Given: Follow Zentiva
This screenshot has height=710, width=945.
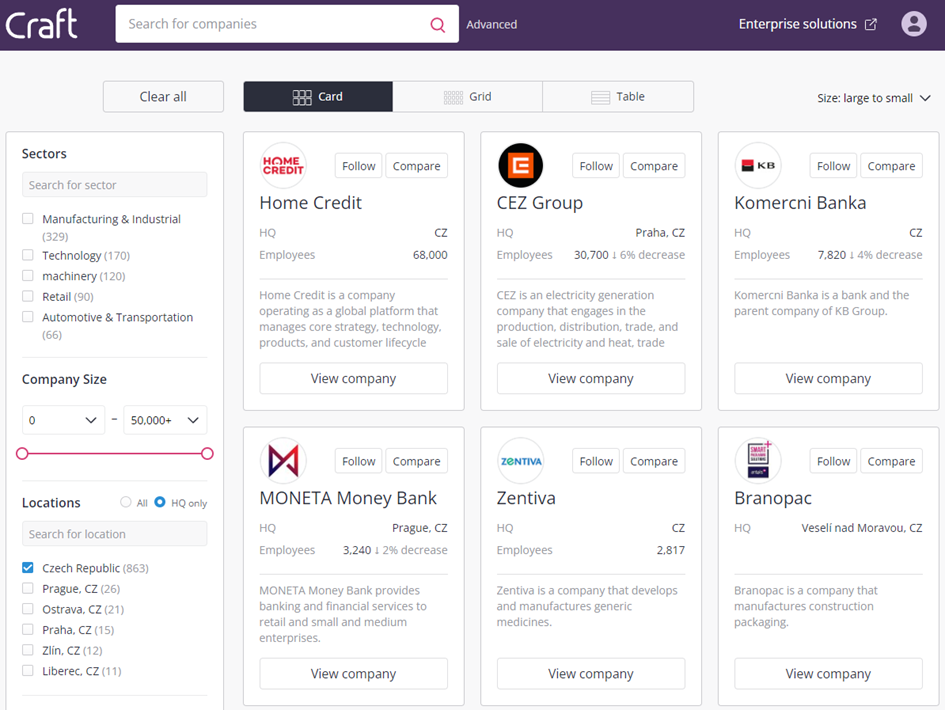Looking at the screenshot, I should point(596,461).
